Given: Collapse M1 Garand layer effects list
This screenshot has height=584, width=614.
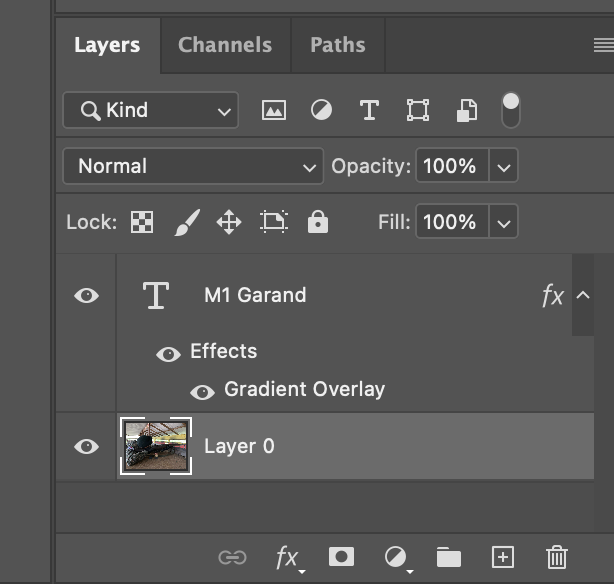Looking at the screenshot, I should tap(583, 295).
